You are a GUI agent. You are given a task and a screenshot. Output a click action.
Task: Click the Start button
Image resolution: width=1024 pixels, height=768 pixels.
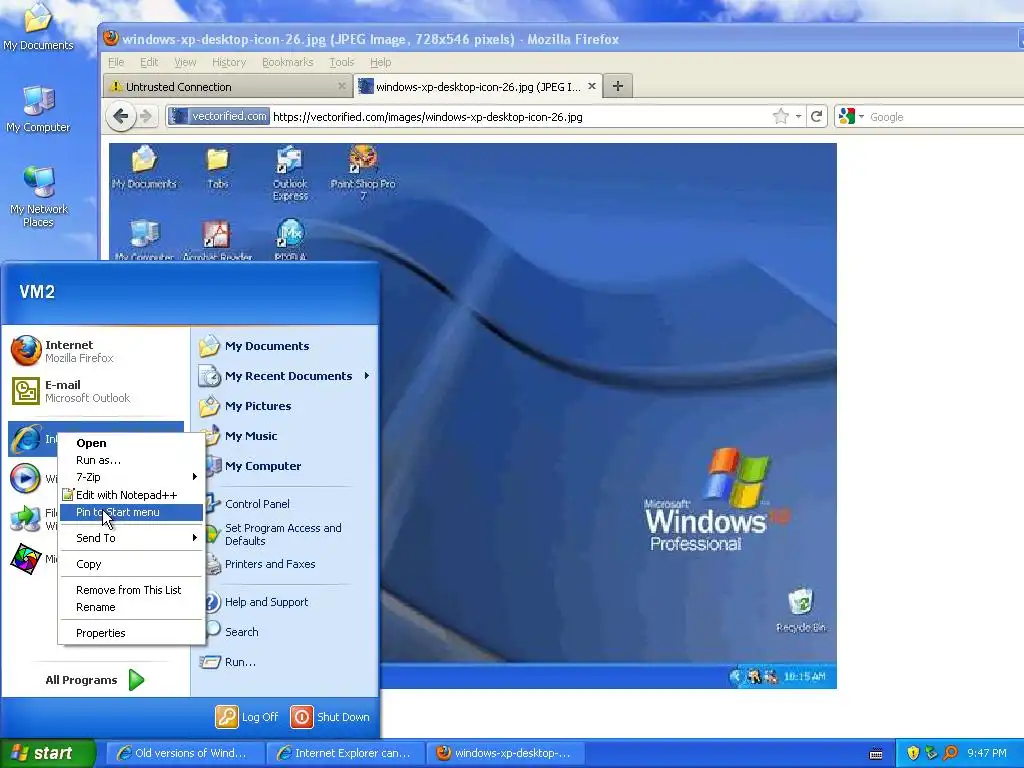pyautogui.click(x=47, y=753)
